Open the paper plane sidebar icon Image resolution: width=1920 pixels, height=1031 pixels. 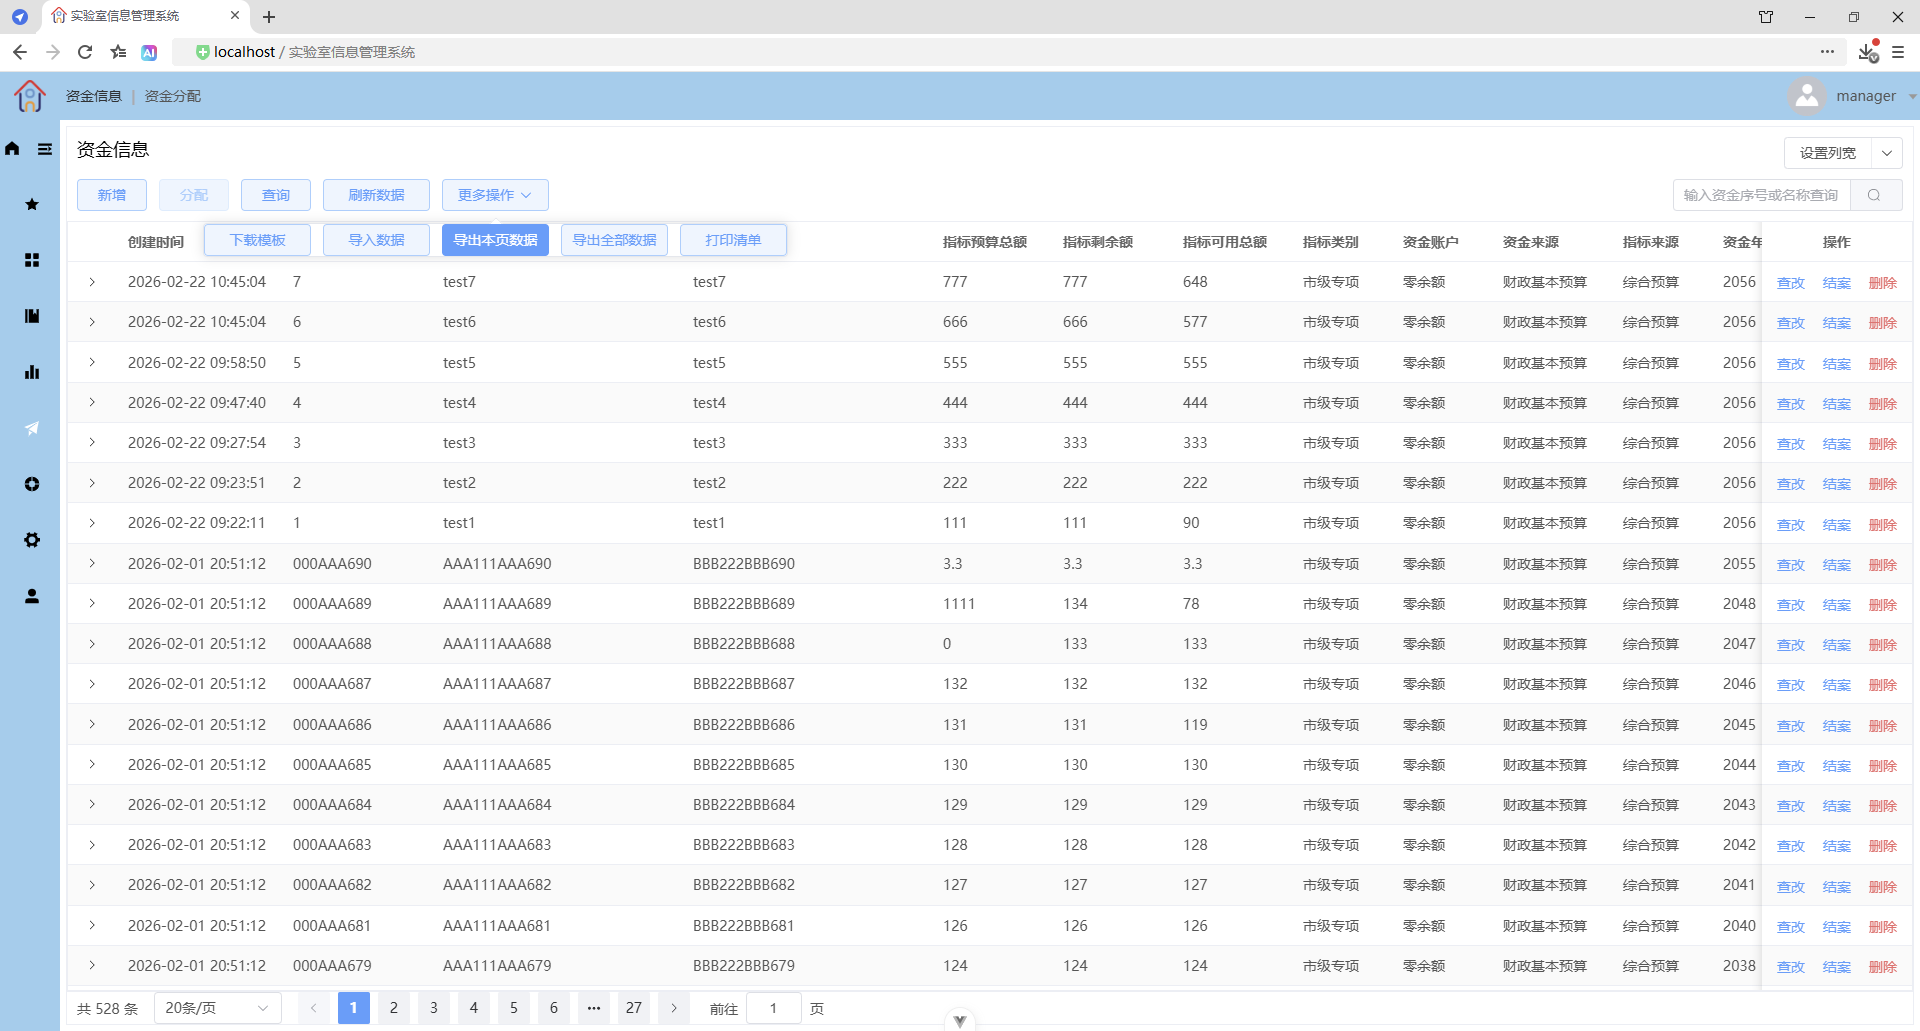pos(32,428)
